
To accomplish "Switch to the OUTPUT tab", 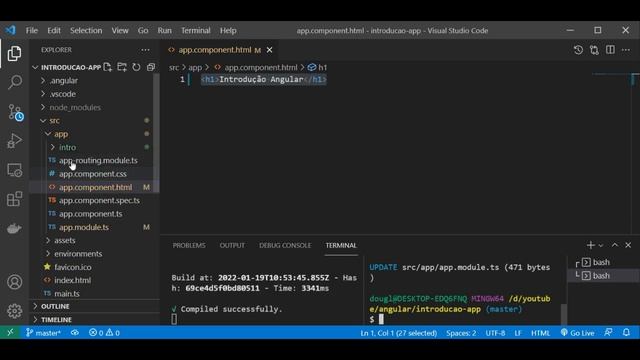I will click(x=232, y=245).
